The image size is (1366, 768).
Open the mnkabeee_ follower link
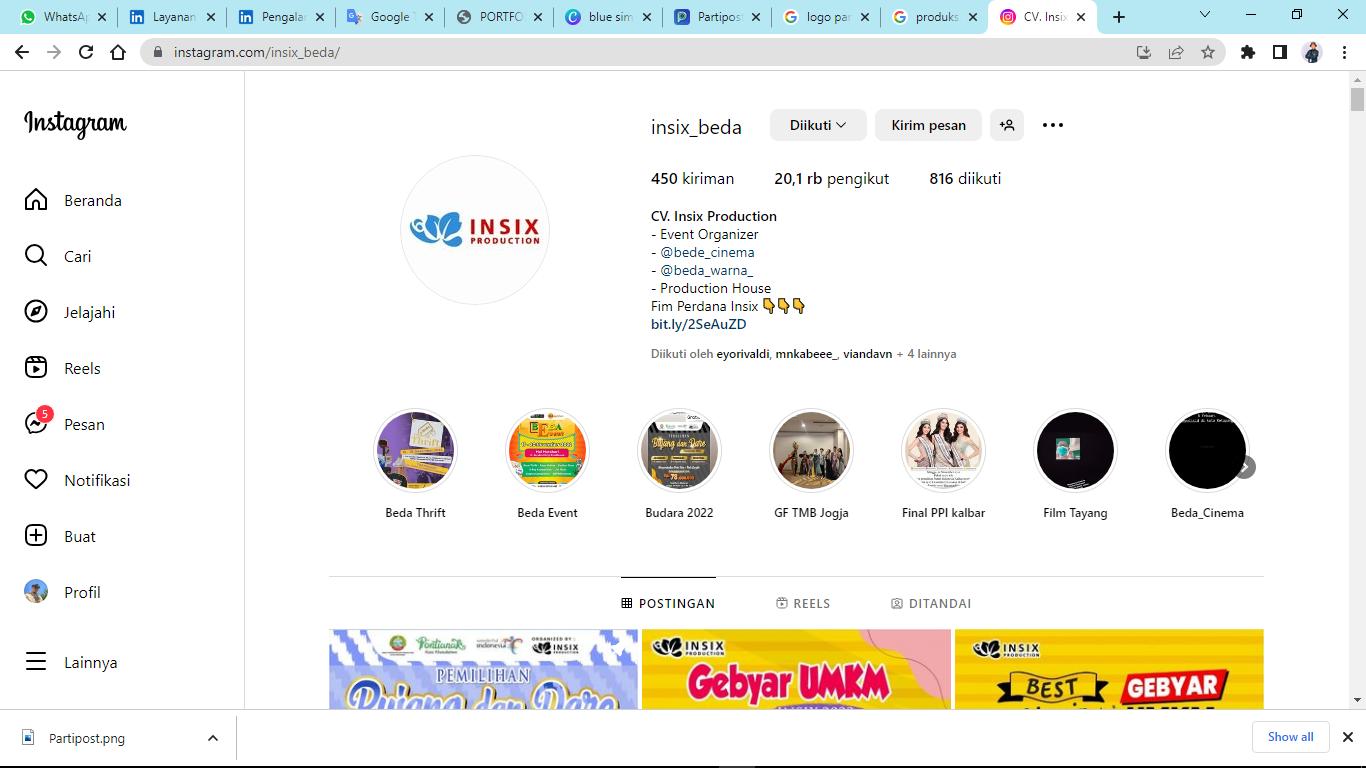pyautogui.click(x=806, y=354)
